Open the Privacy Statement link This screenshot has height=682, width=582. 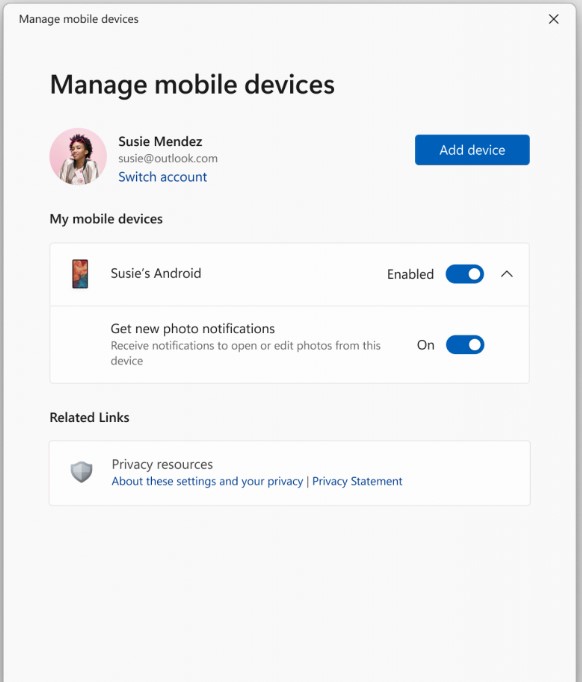(357, 481)
